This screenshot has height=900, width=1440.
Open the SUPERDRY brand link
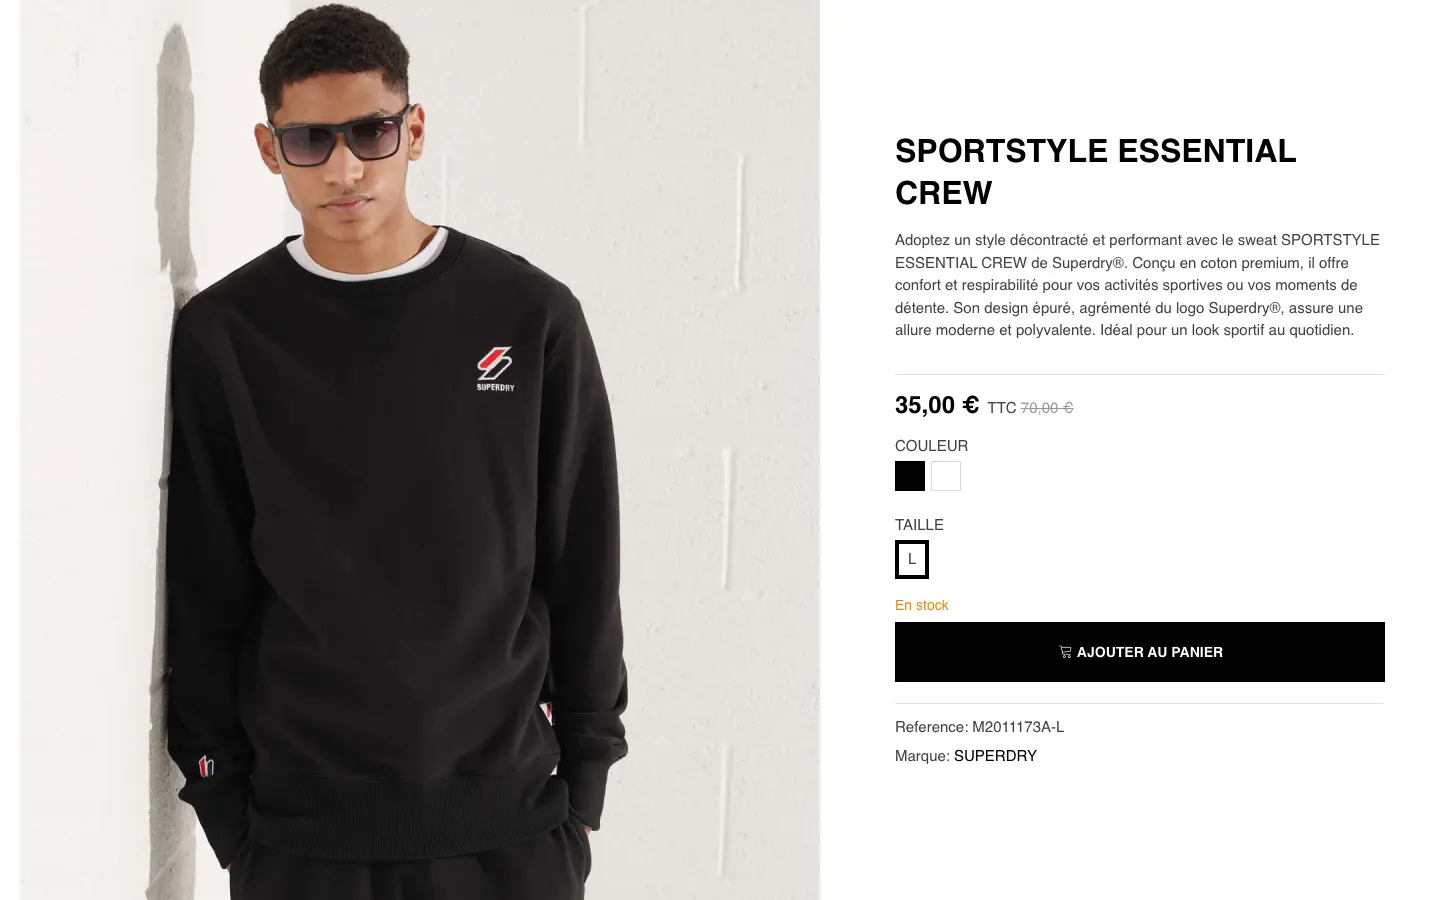point(995,756)
